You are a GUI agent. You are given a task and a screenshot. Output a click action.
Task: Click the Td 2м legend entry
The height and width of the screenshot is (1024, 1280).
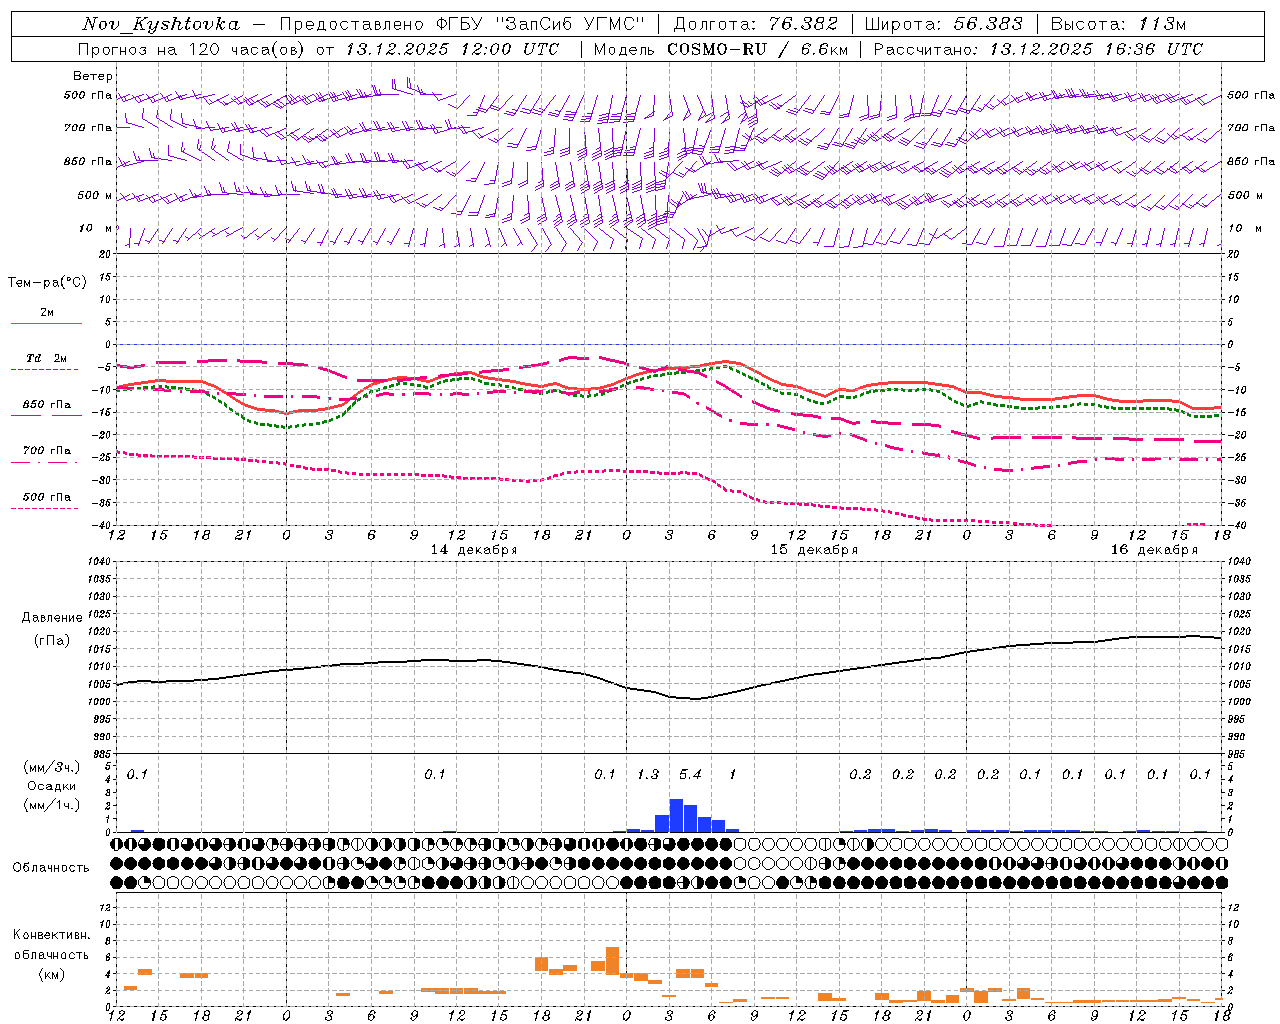click(46, 358)
